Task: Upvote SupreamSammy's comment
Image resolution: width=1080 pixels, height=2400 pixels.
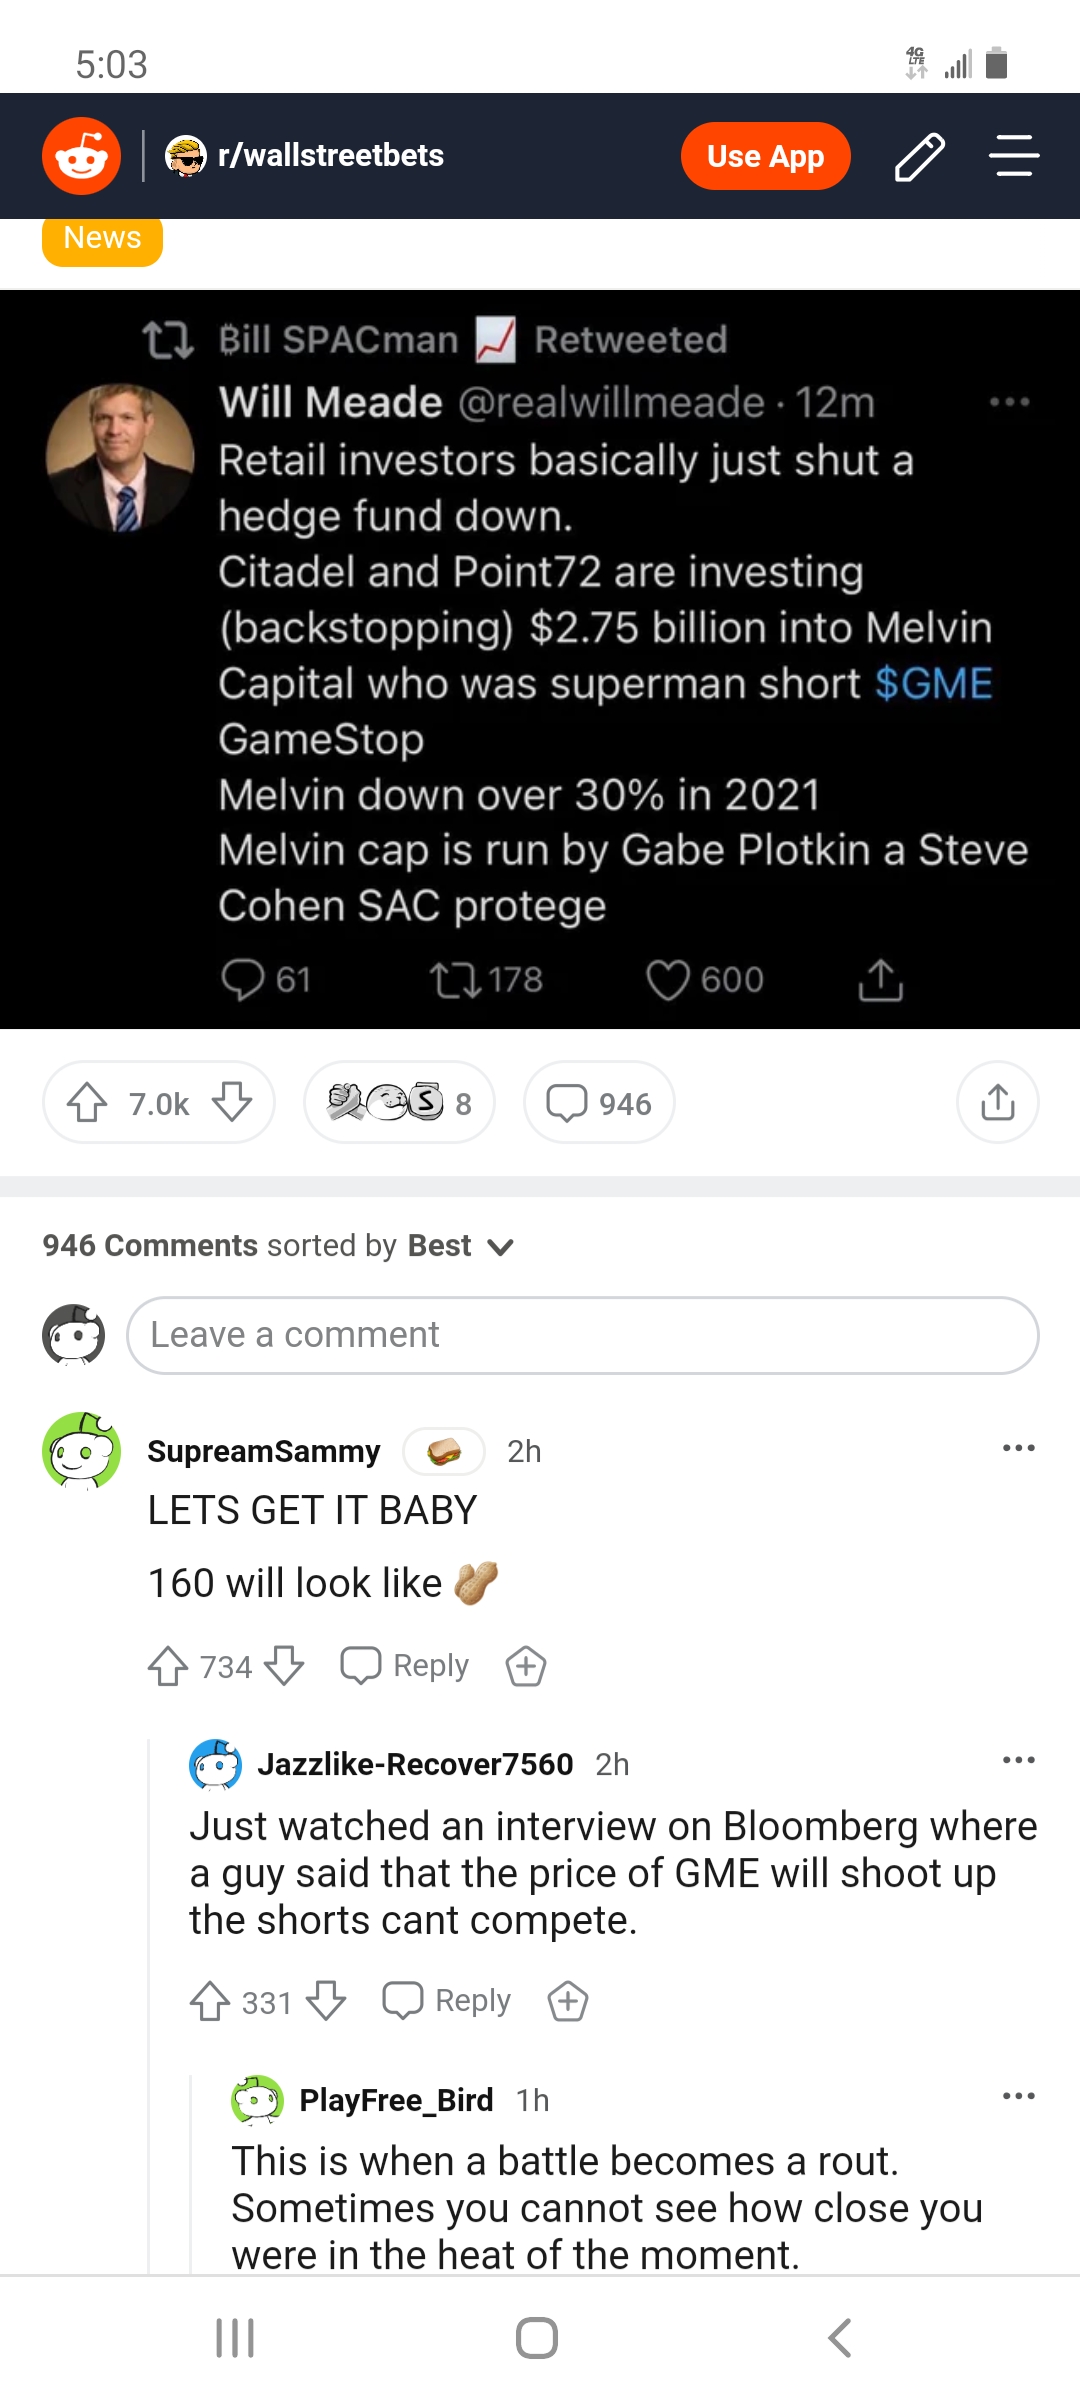Action: tap(168, 1666)
